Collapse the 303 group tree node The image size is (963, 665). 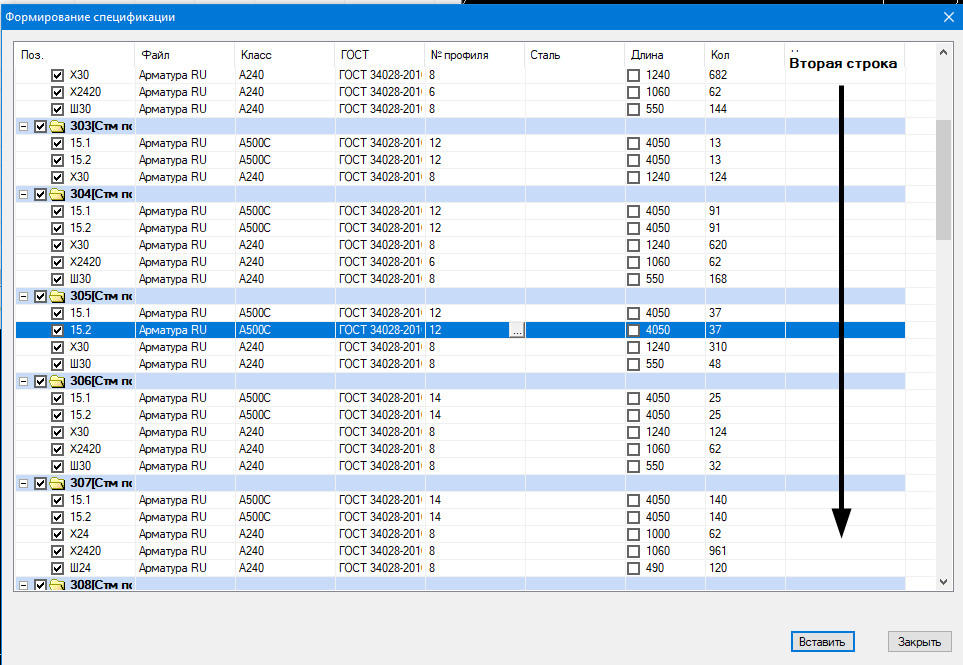coord(23,126)
